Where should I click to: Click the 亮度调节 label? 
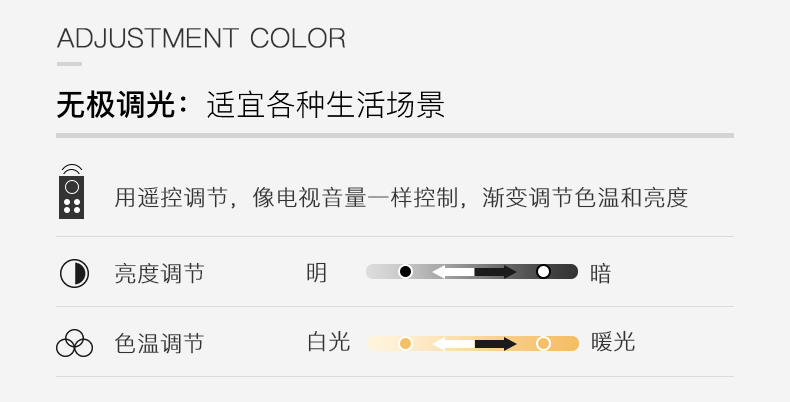tap(159, 274)
